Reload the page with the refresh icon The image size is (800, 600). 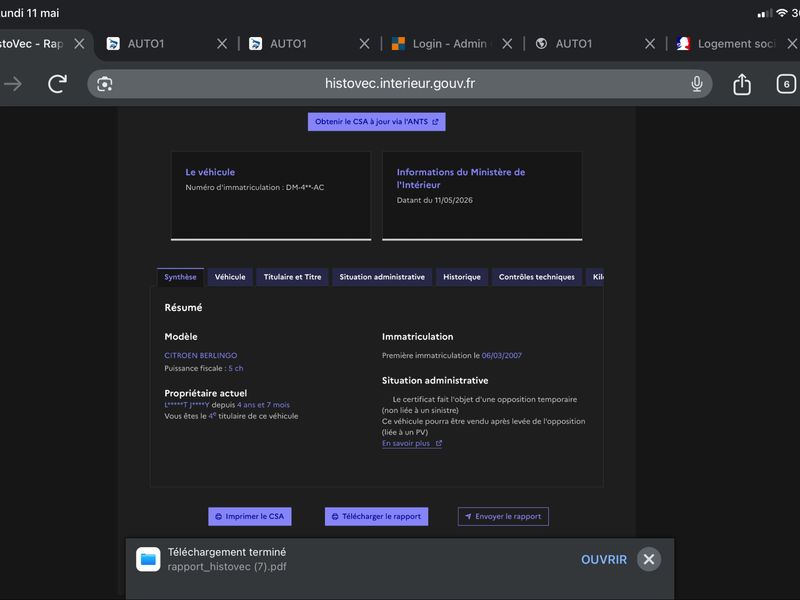click(x=57, y=84)
